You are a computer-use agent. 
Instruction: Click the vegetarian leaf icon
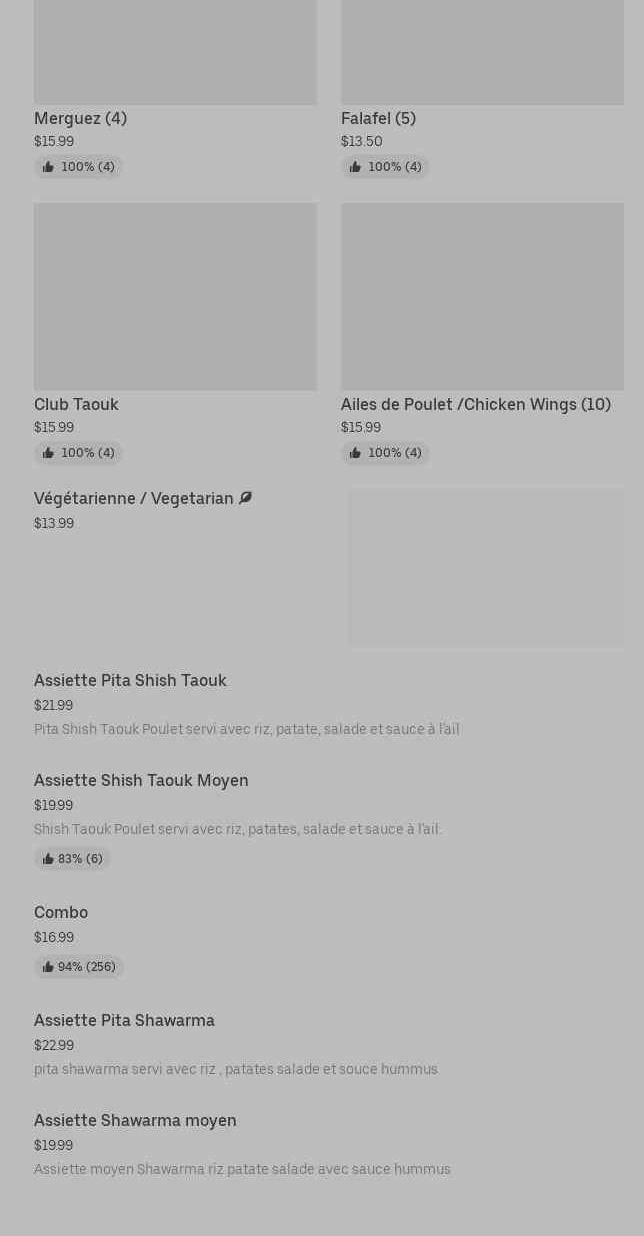pyautogui.click(x=245, y=498)
